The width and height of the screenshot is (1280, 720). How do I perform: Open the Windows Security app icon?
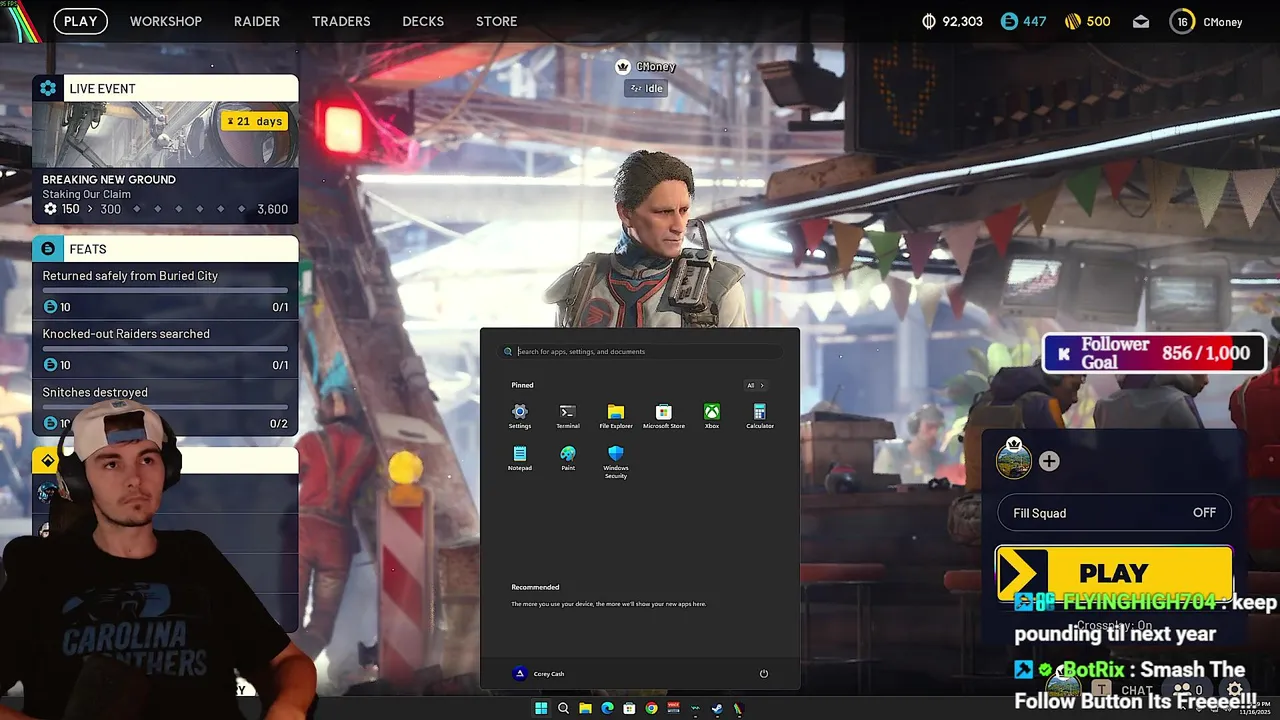pos(616,461)
